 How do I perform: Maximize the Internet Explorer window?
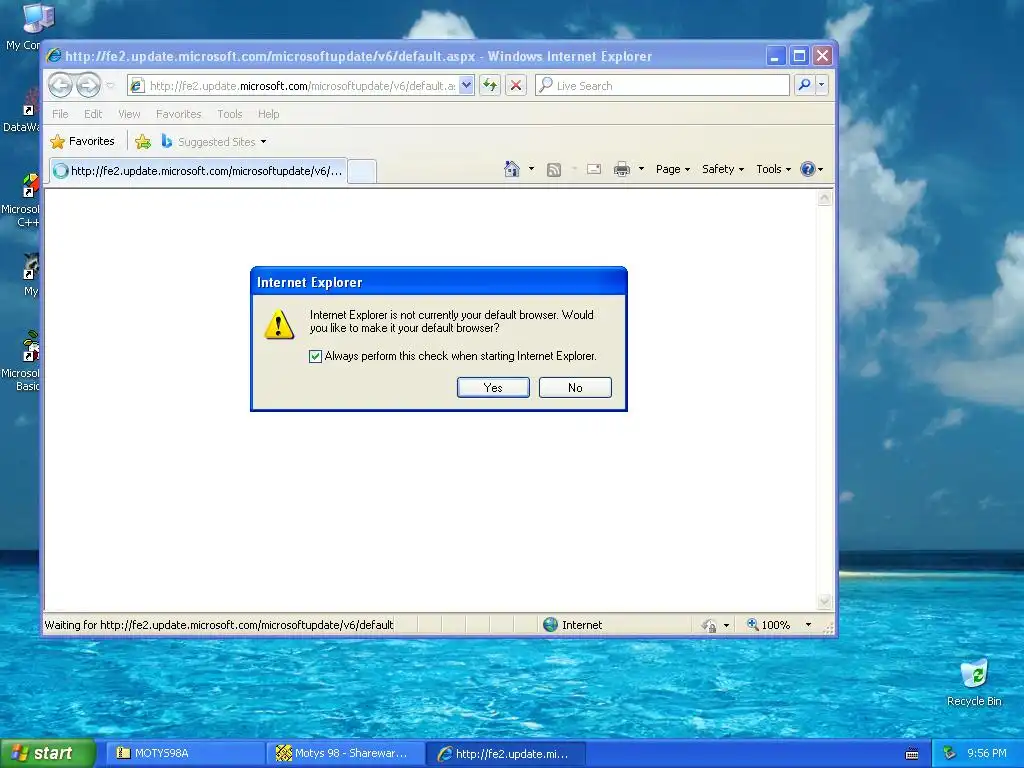[799, 56]
